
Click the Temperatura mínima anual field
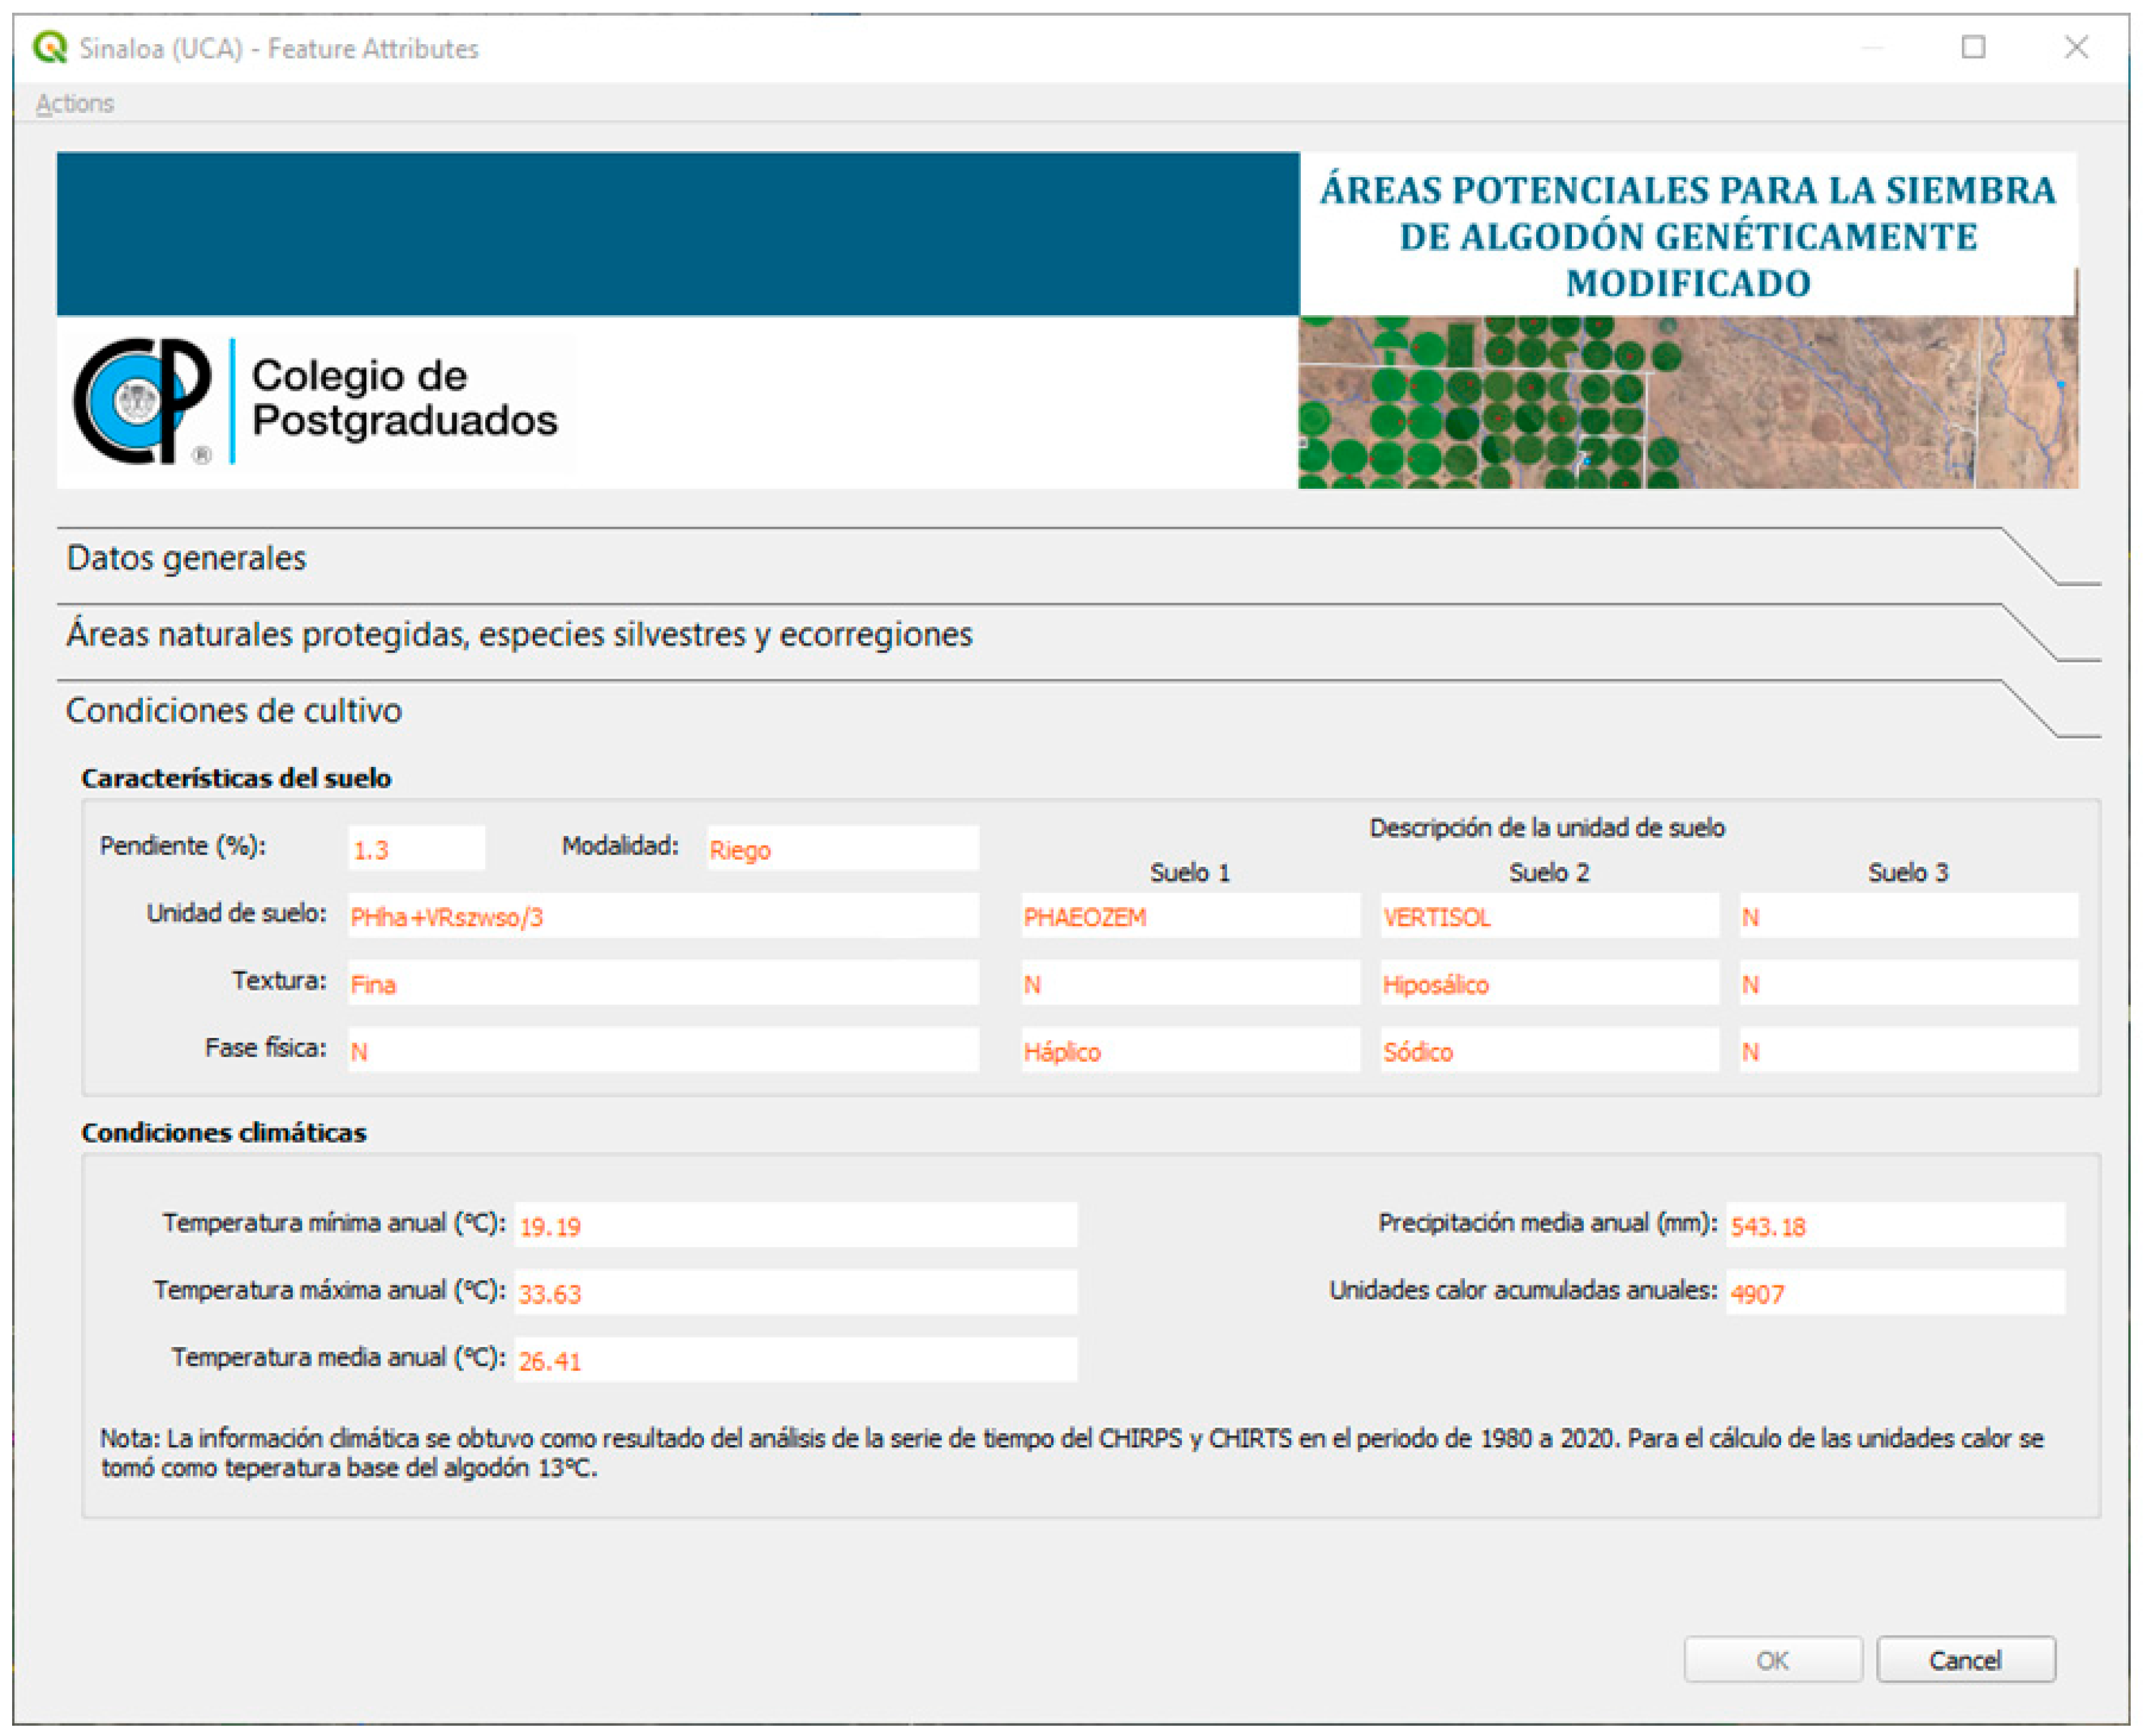[x=795, y=1225]
